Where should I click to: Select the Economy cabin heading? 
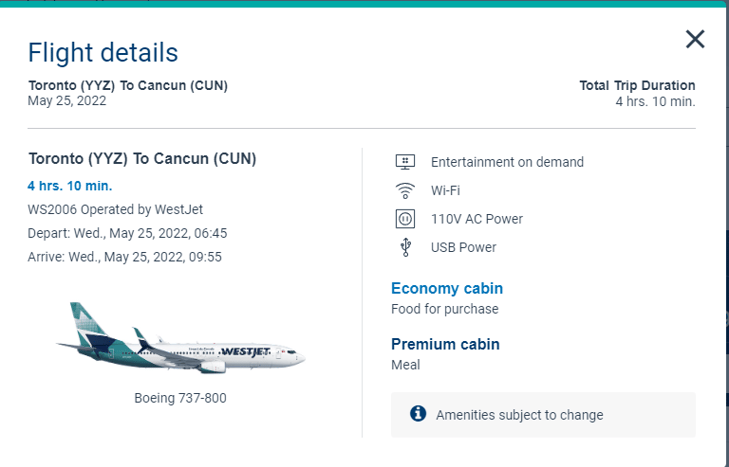click(447, 288)
